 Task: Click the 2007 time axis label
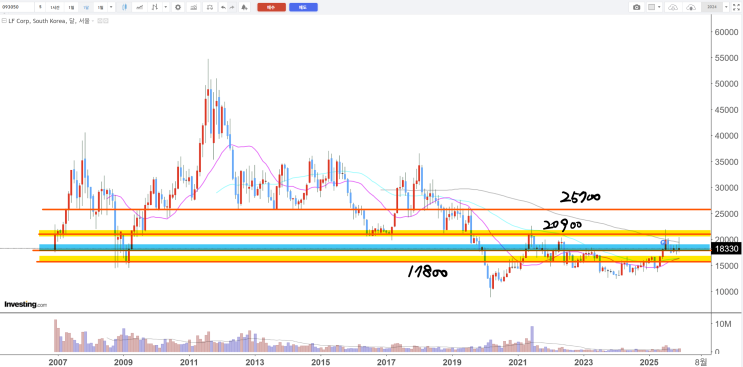[58, 361]
